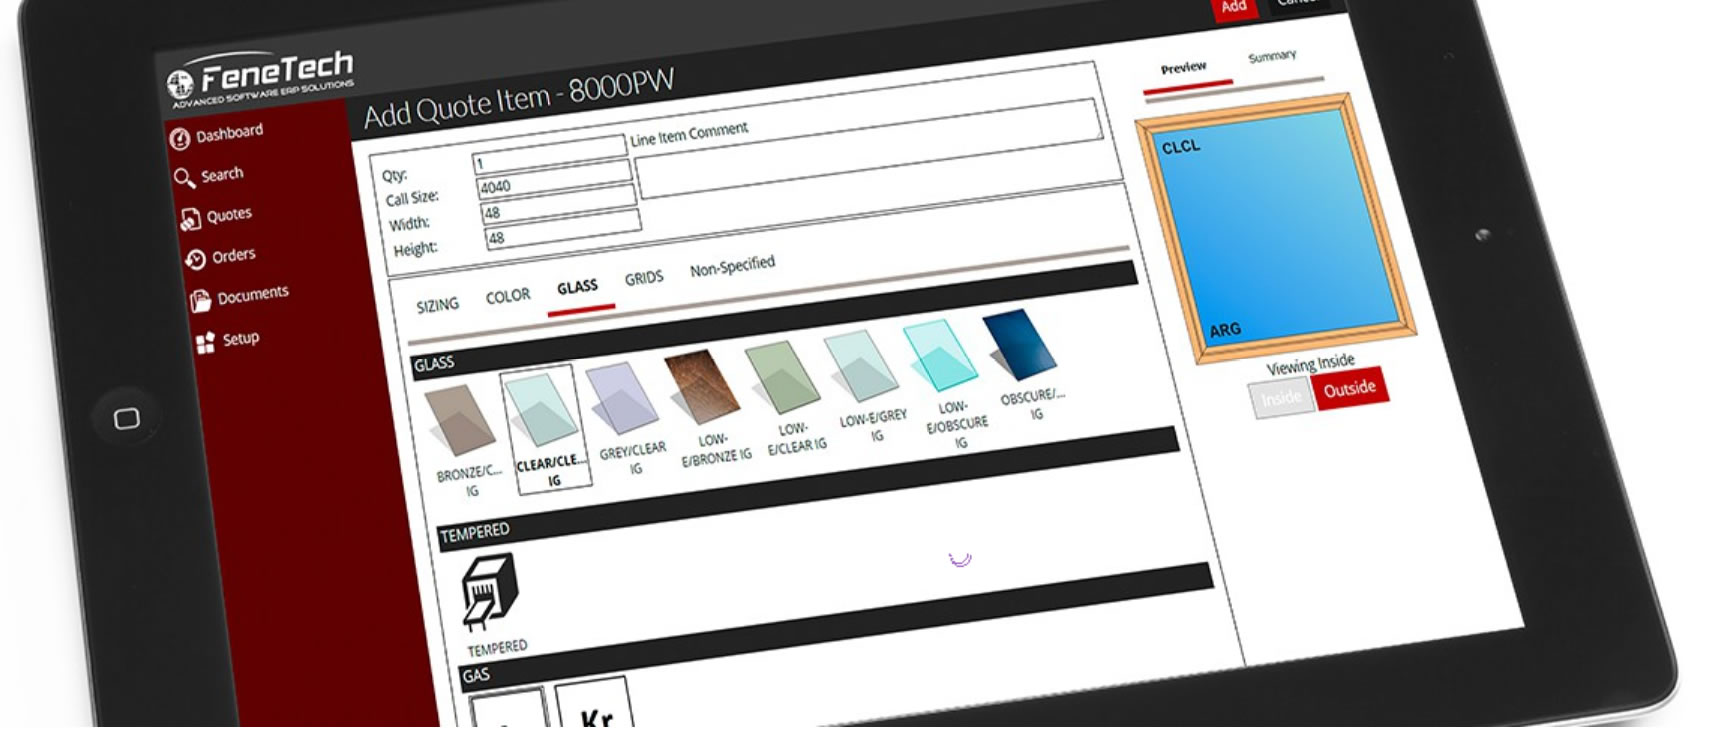Image resolution: width=1716 pixels, height=732 pixels.
Task: Select the Bronze/Clear IG glass icon
Action: click(459, 420)
